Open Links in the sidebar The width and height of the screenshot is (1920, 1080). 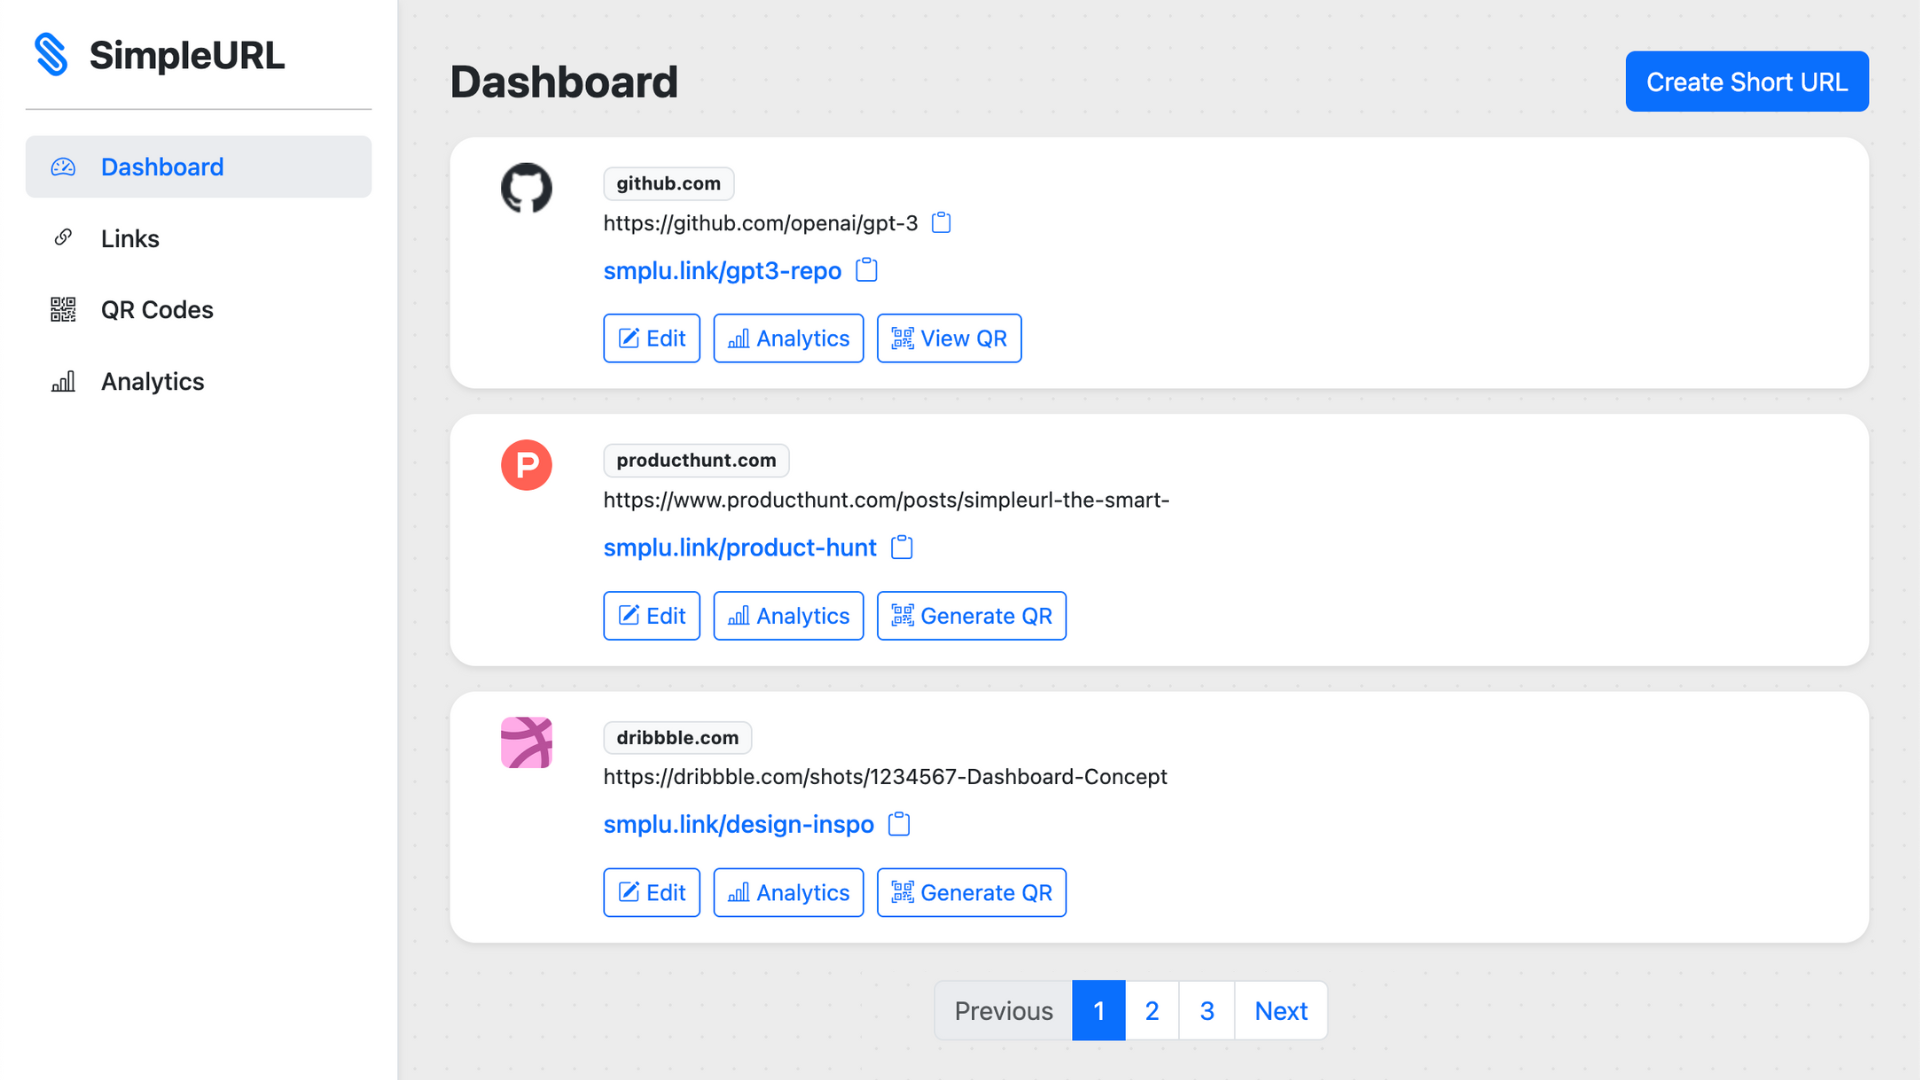pos(130,238)
